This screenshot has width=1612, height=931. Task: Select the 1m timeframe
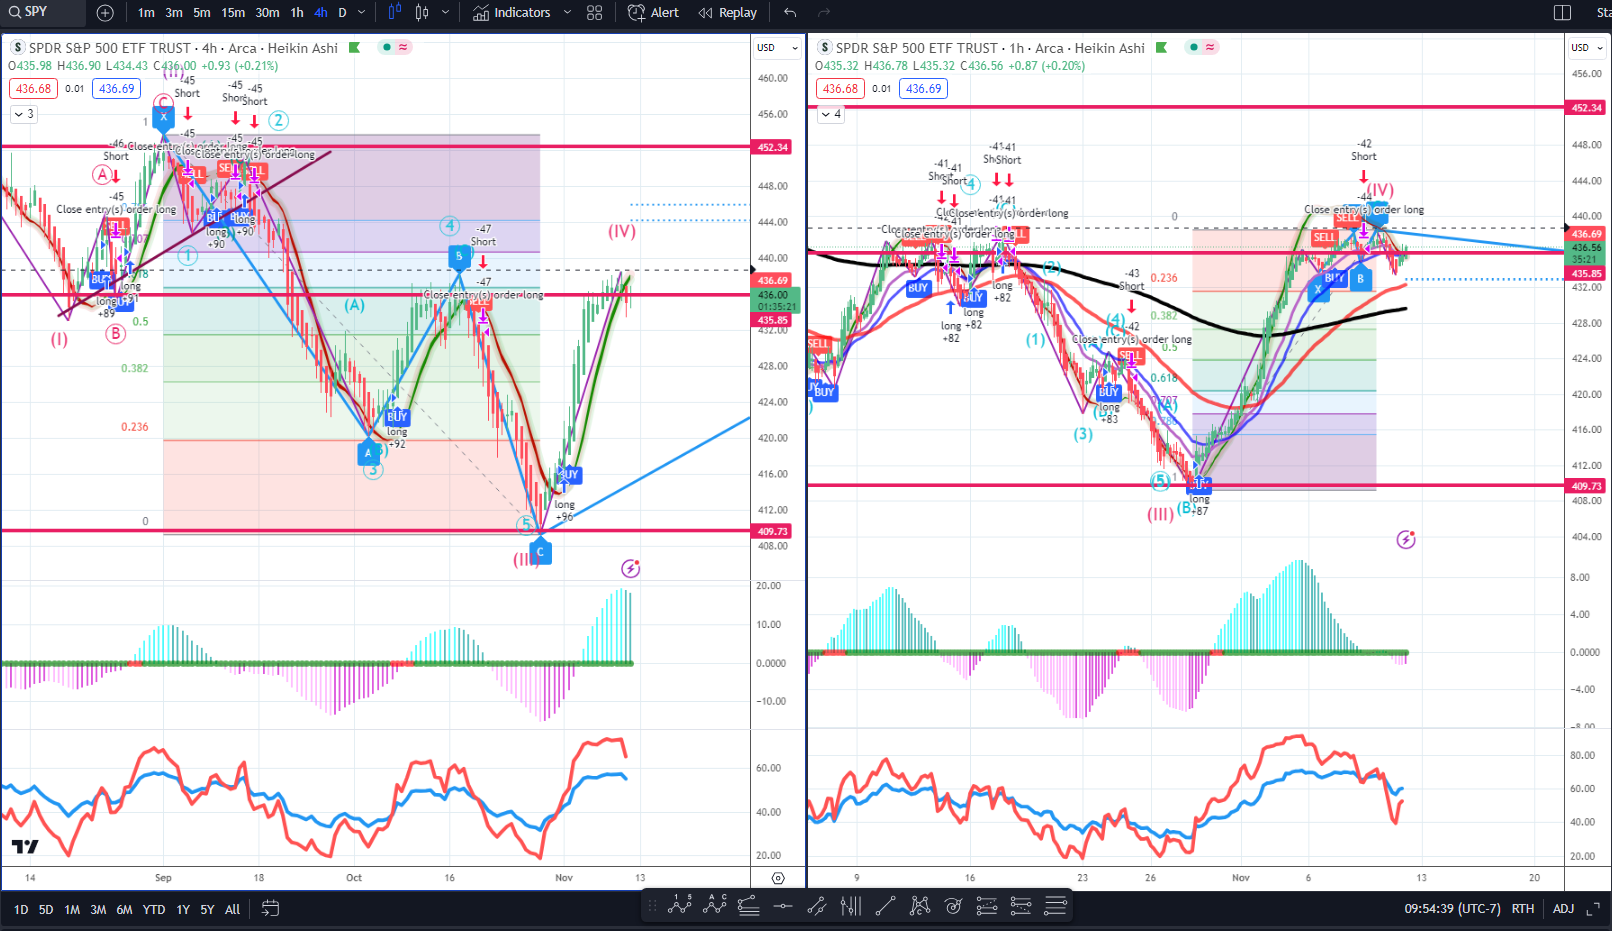point(146,13)
